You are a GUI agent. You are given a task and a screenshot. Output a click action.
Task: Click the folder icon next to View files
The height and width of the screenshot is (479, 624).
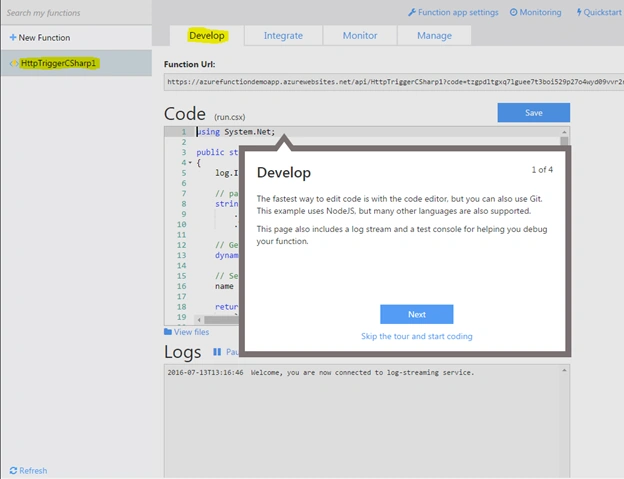[x=168, y=331]
